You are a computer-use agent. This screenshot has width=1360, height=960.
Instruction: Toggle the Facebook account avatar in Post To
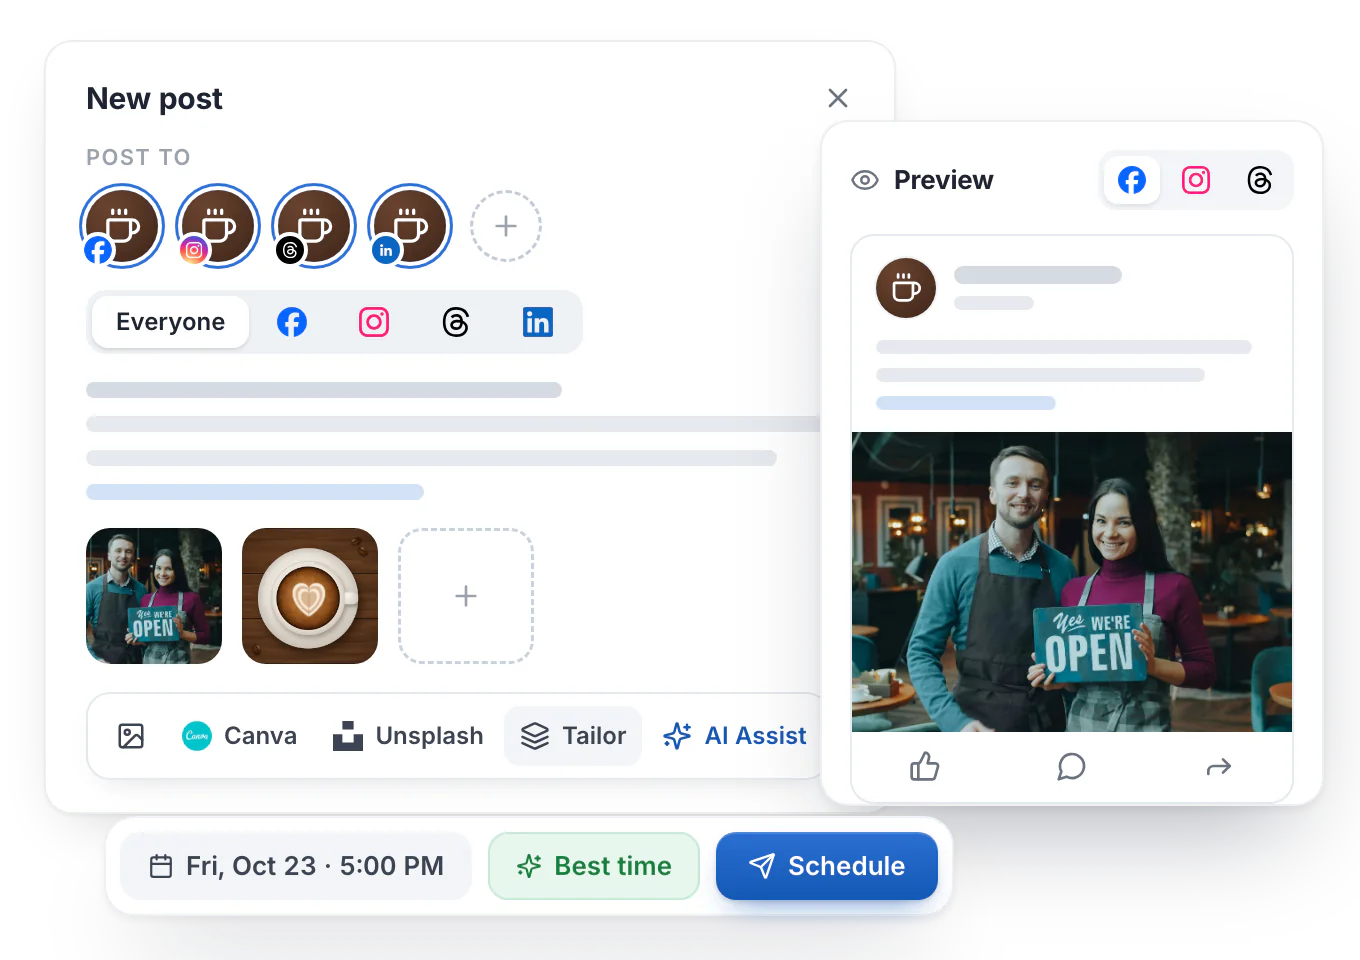pos(122,226)
